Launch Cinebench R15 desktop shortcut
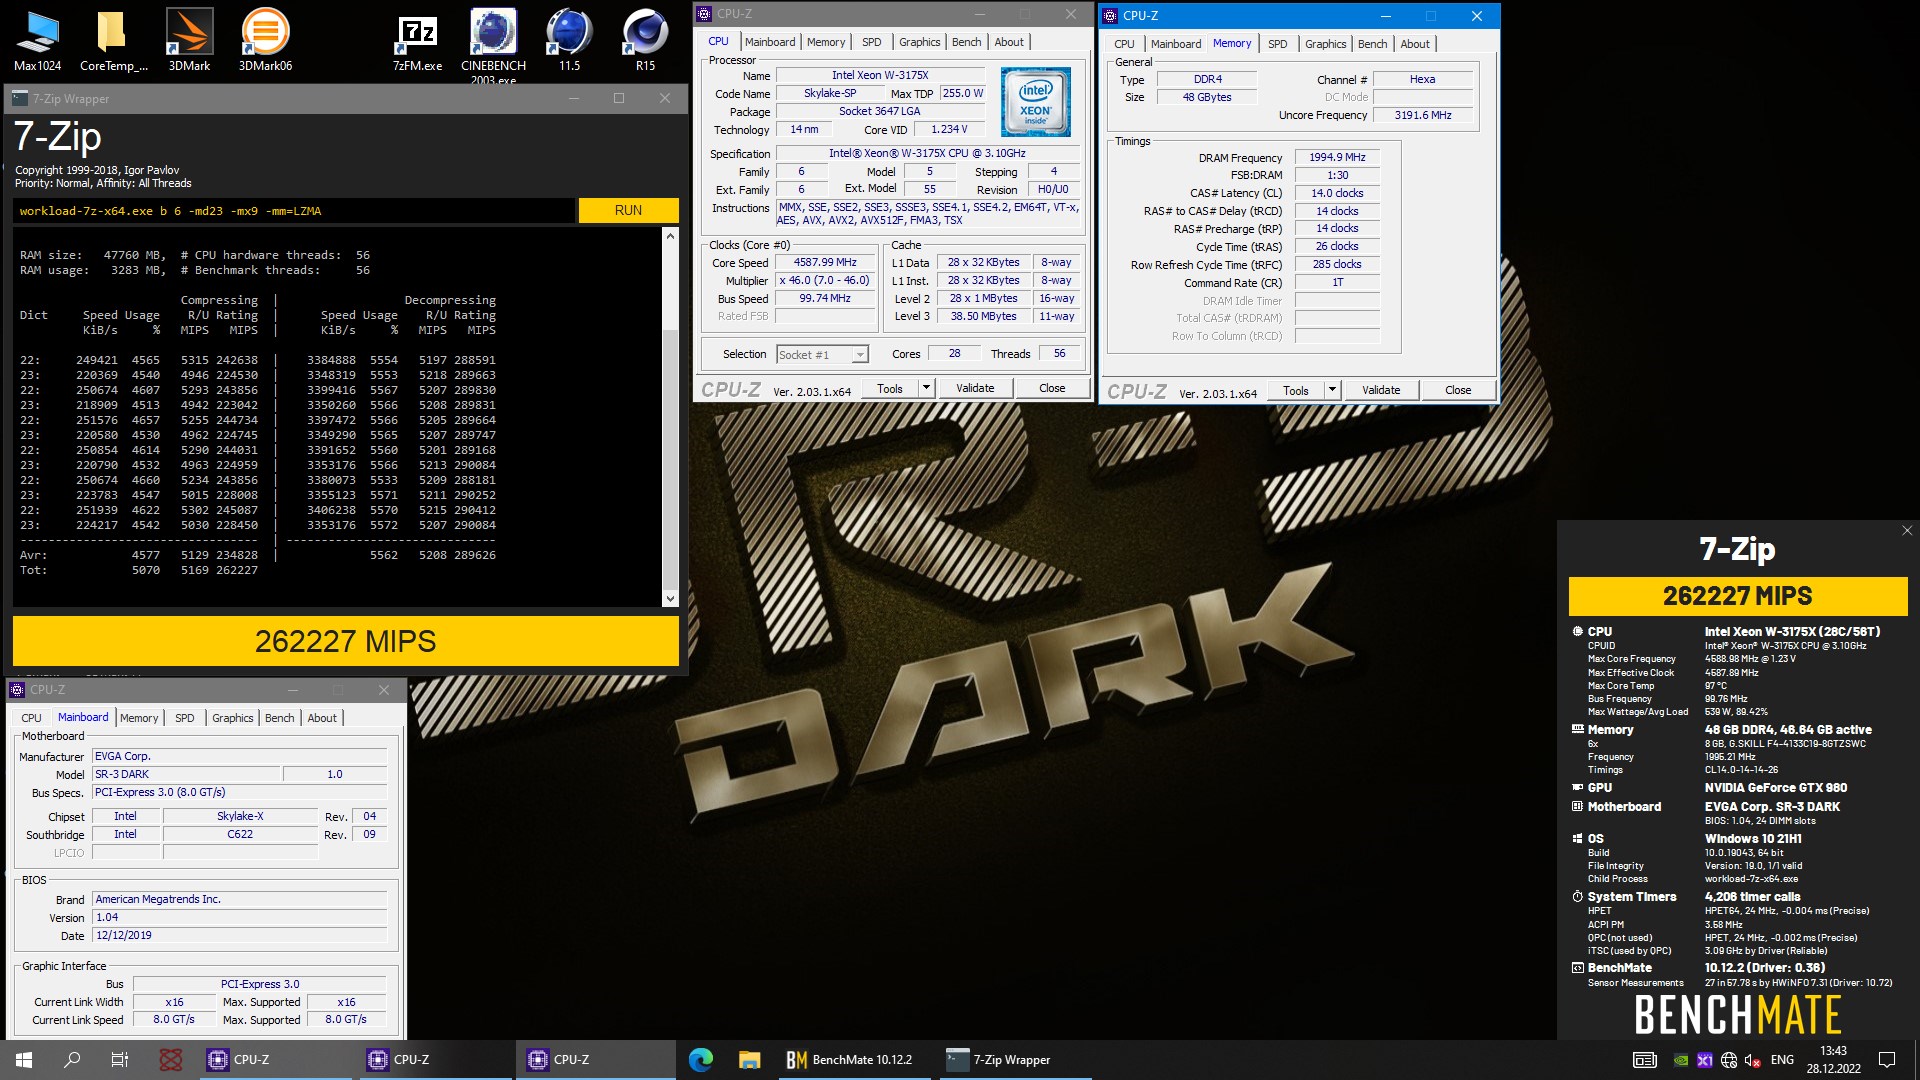Viewport: 1920px width, 1080px height. click(645, 40)
